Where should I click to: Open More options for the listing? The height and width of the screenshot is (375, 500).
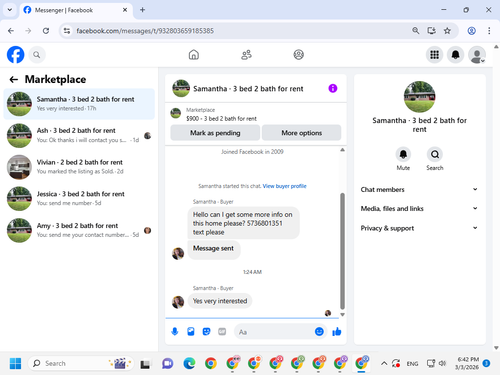(302, 133)
